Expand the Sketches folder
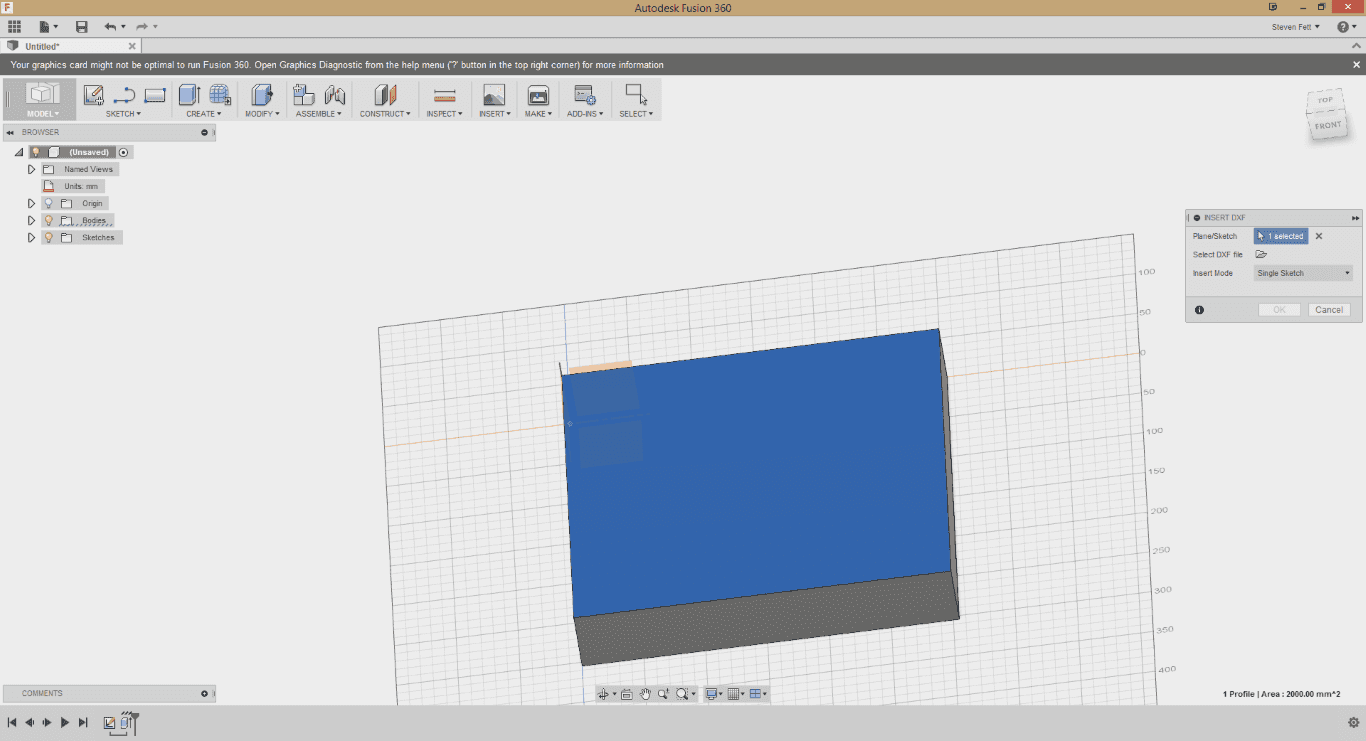 pyautogui.click(x=32, y=237)
